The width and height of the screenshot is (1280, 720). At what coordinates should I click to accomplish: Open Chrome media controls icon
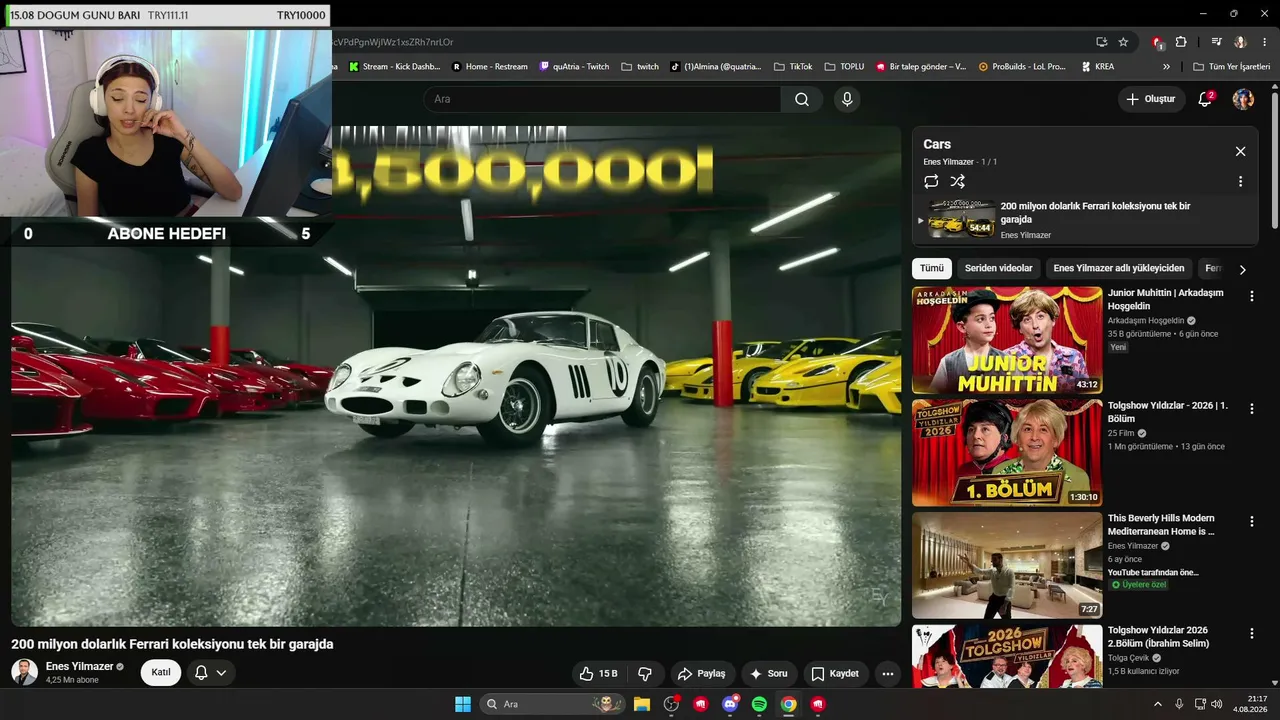(x=1217, y=42)
